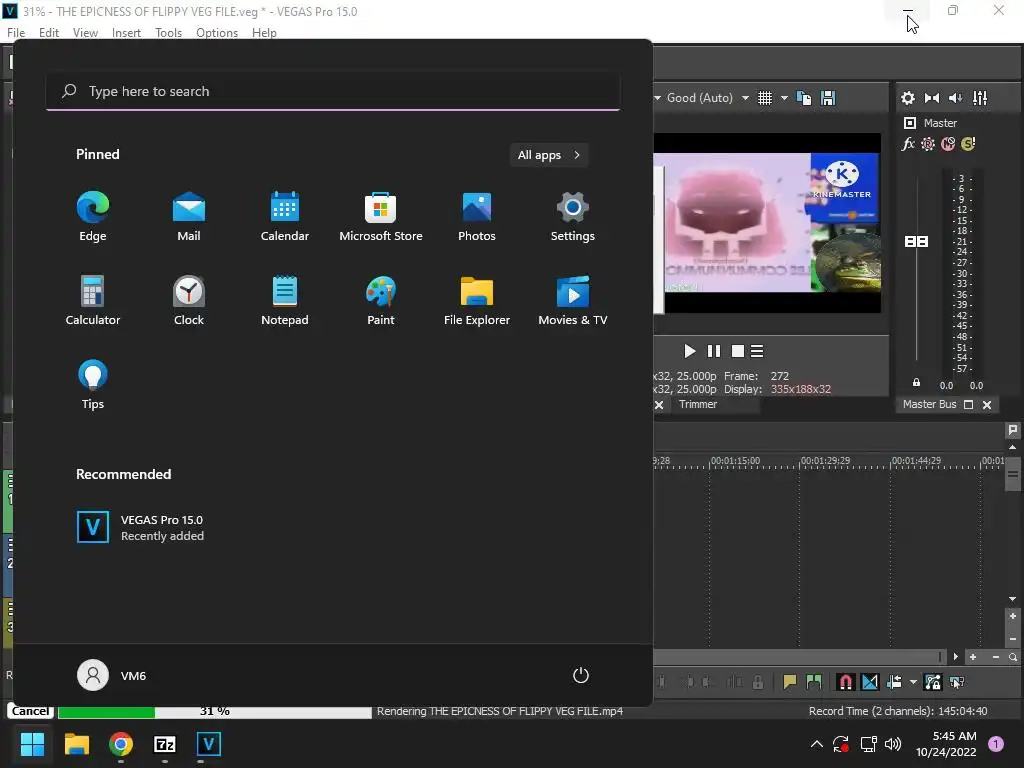Expand the Good (Auto) preview quality dropdown
Viewport: 1024px width, 768px height.
pyautogui.click(x=745, y=98)
